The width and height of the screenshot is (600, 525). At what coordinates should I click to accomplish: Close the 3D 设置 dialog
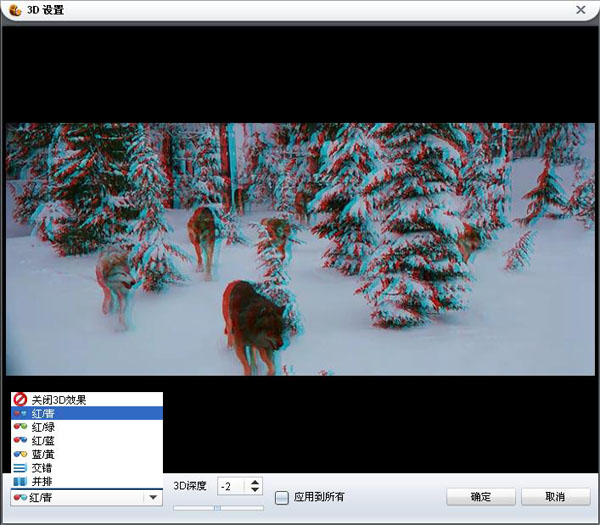pos(580,10)
